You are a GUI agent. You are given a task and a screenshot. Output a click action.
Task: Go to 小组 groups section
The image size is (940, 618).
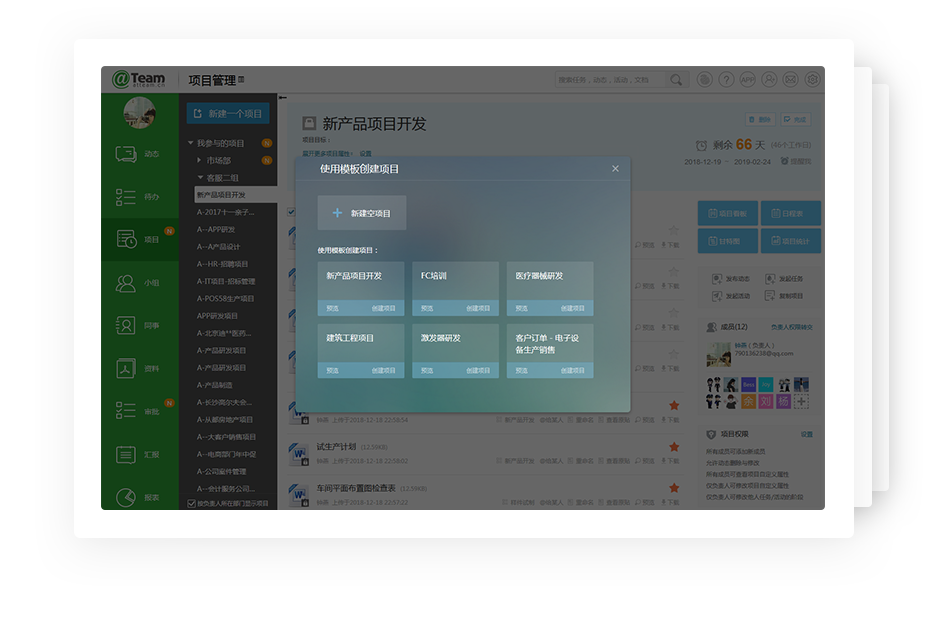(x=138, y=283)
